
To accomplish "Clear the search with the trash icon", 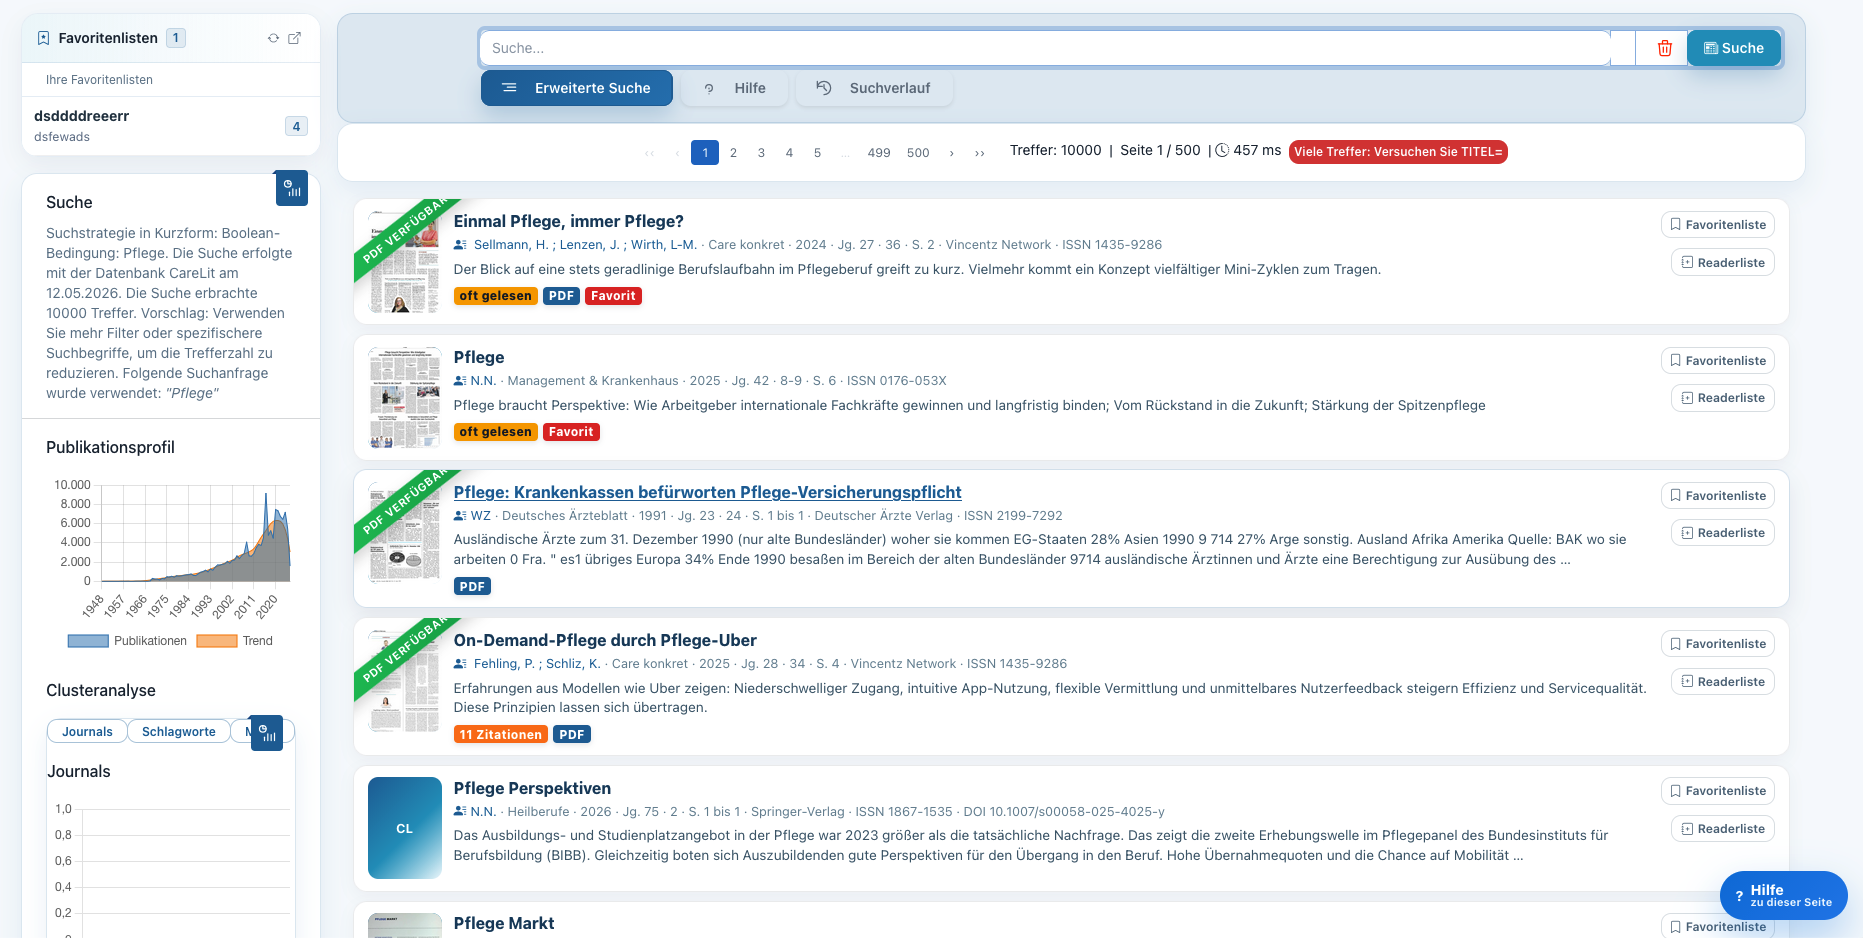I will coord(1665,48).
